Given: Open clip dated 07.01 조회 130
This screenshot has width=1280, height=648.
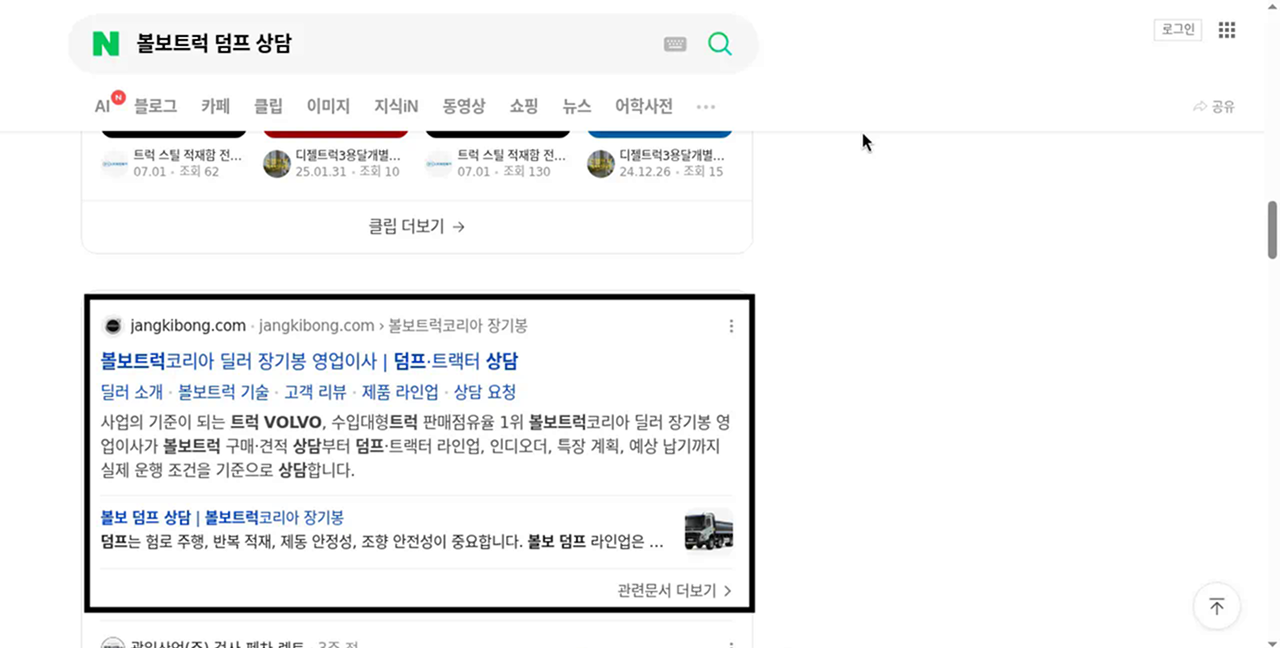Looking at the screenshot, I should tap(511, 164).
